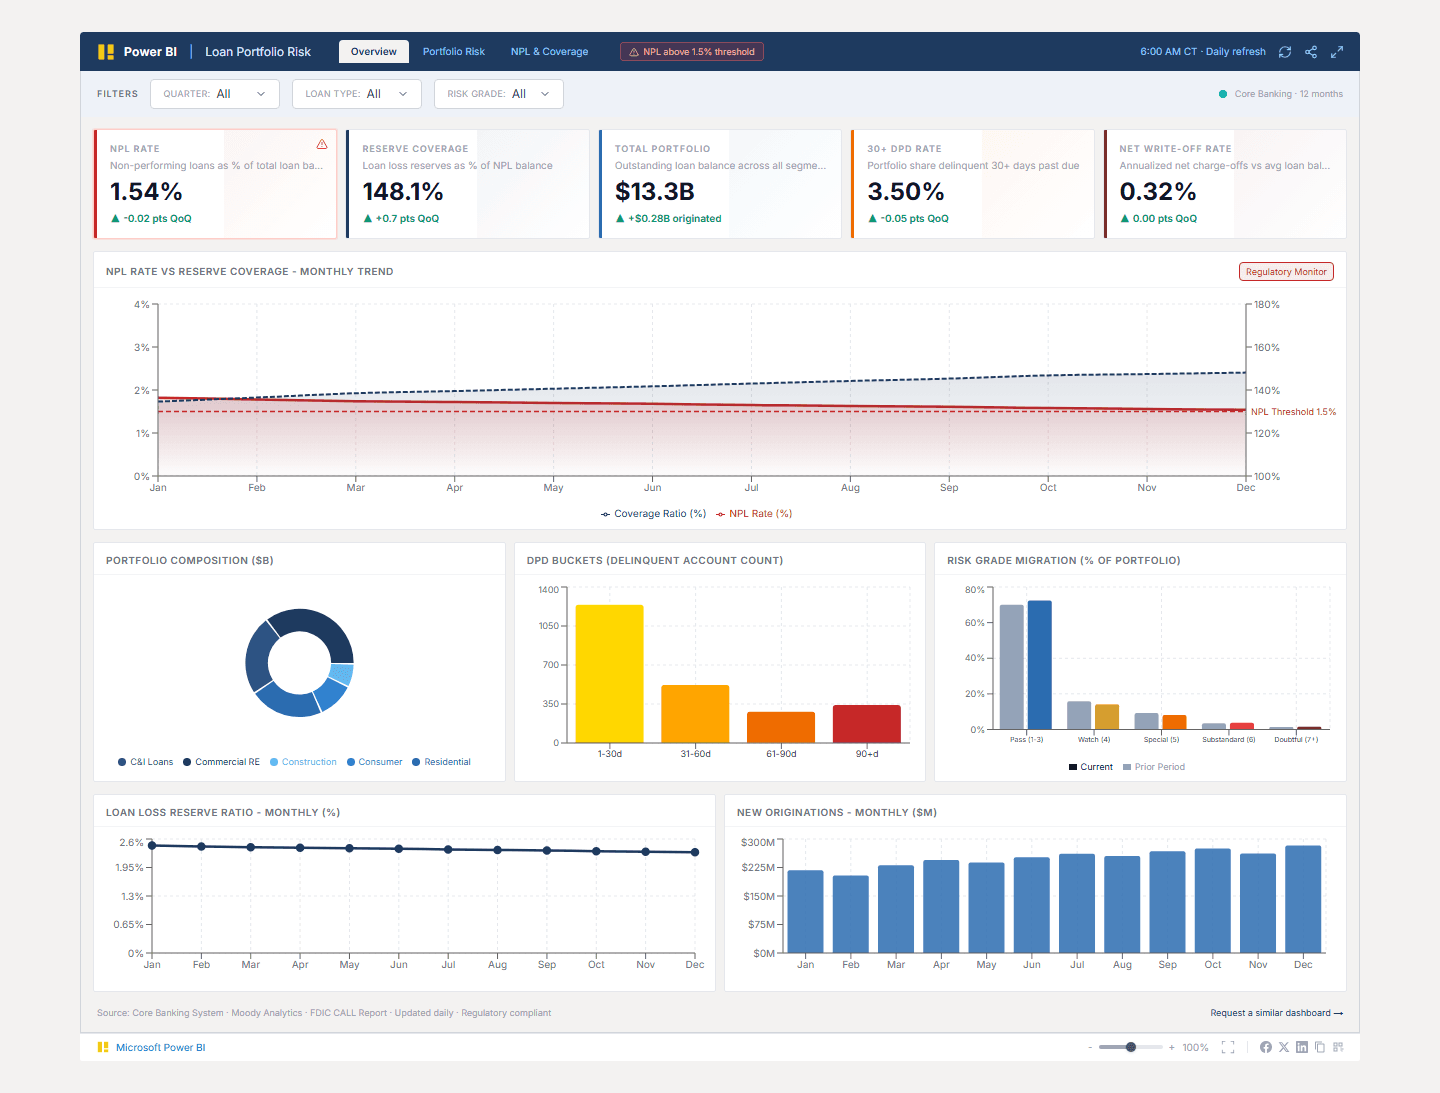
Task: Share to X via footer icon
Action: point(1284,1047)
